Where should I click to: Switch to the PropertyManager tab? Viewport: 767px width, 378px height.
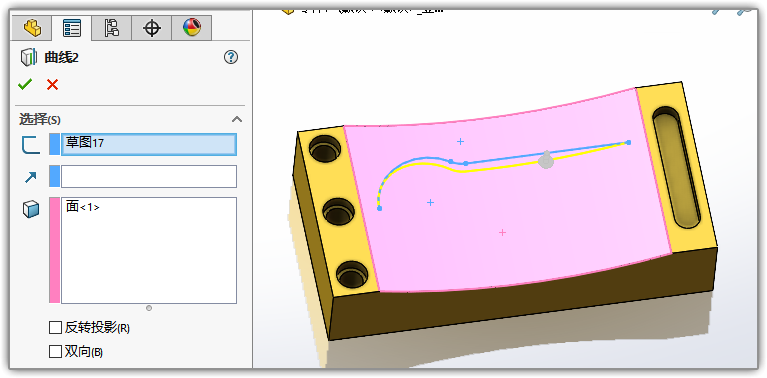[72, 28]
